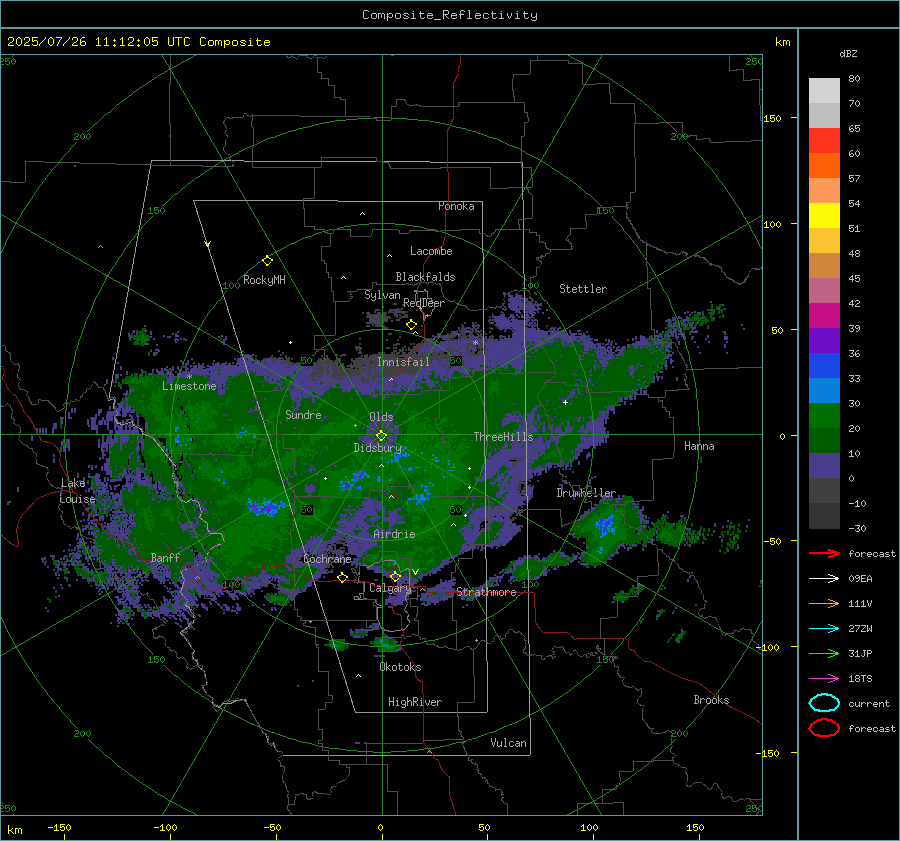Click the Stettler city label

tap(583, 289)
